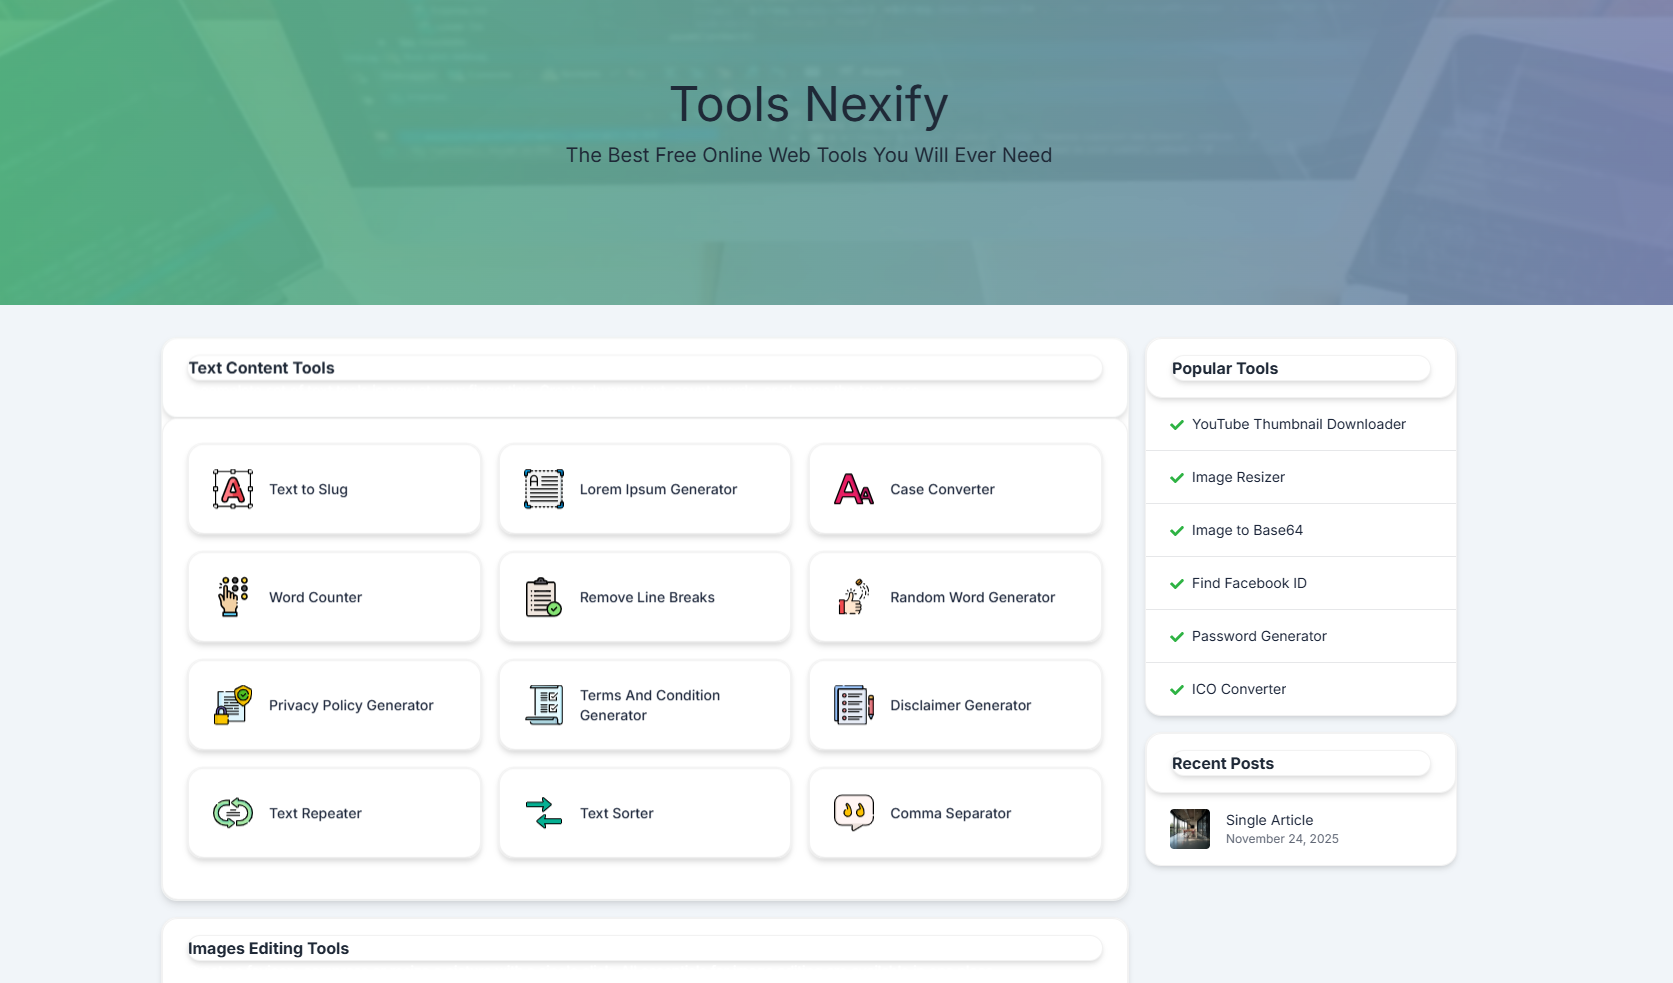Open the Image Resizer tool link
The width and height of the screenshot is (1673, 983).
(1238, 477)
